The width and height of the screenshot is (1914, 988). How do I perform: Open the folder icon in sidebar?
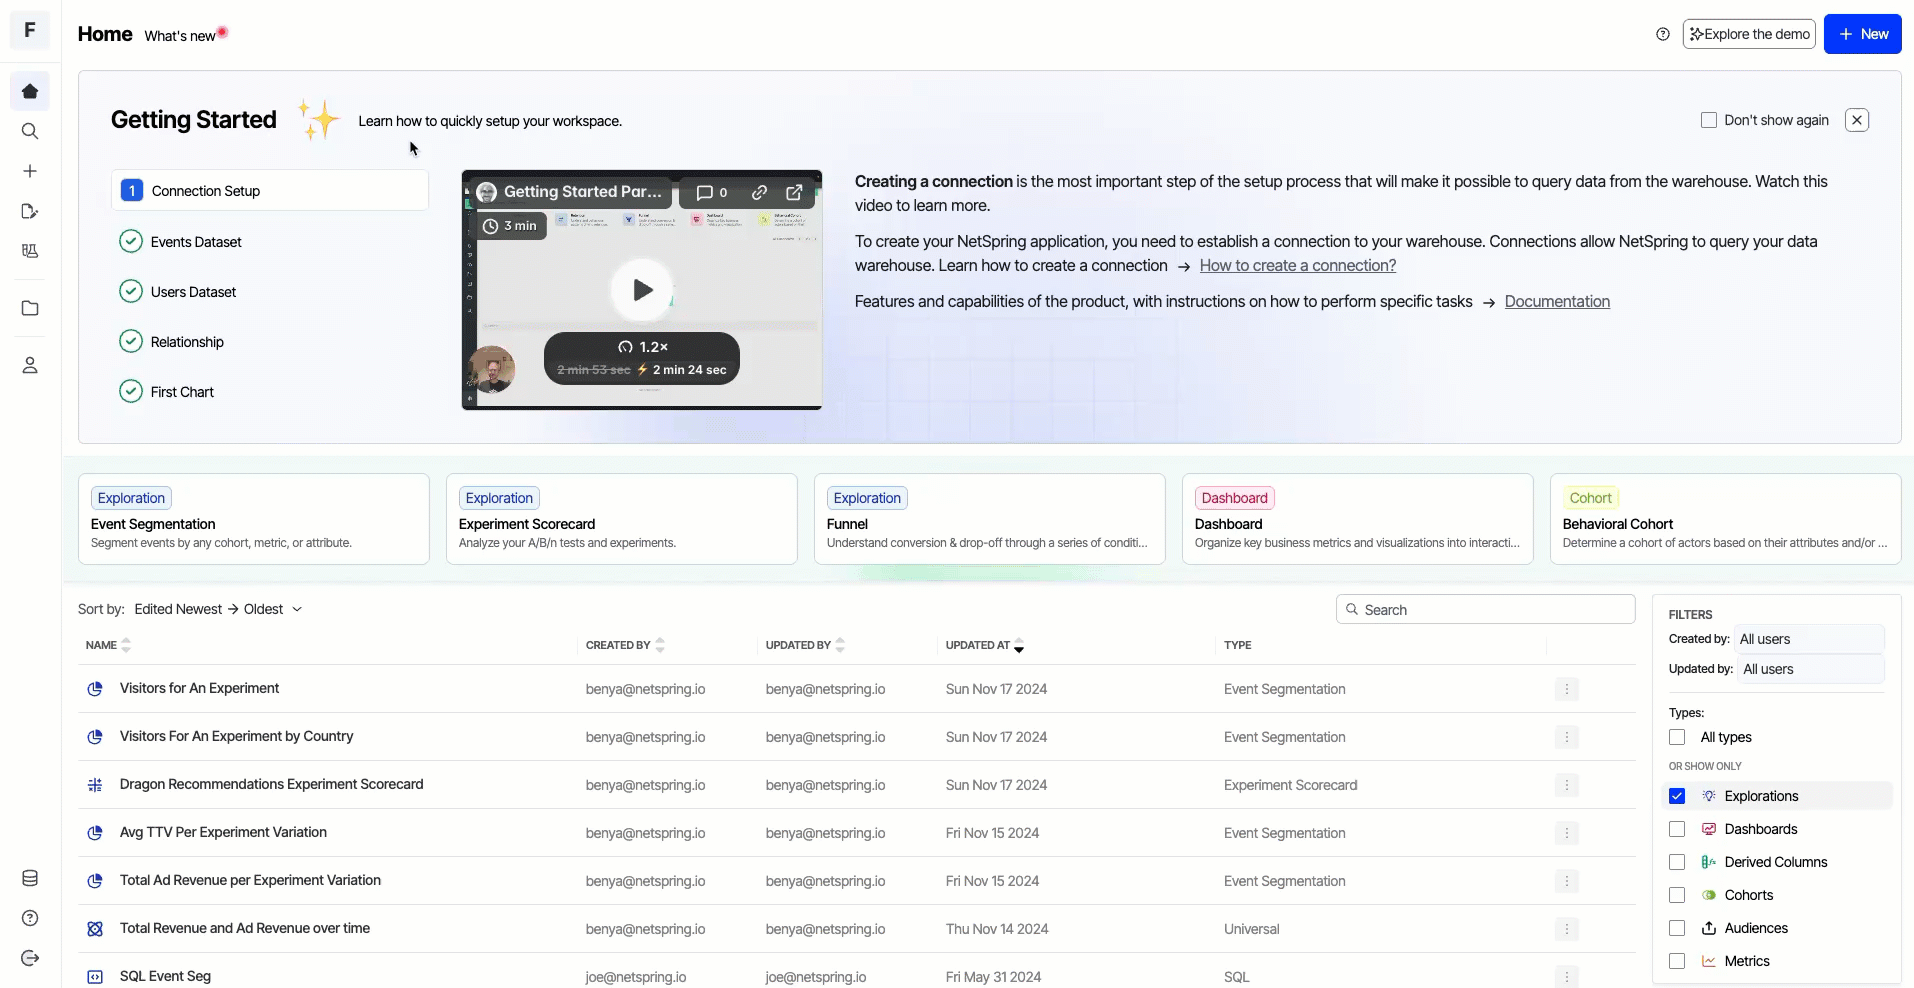click(x=30, y=308)
